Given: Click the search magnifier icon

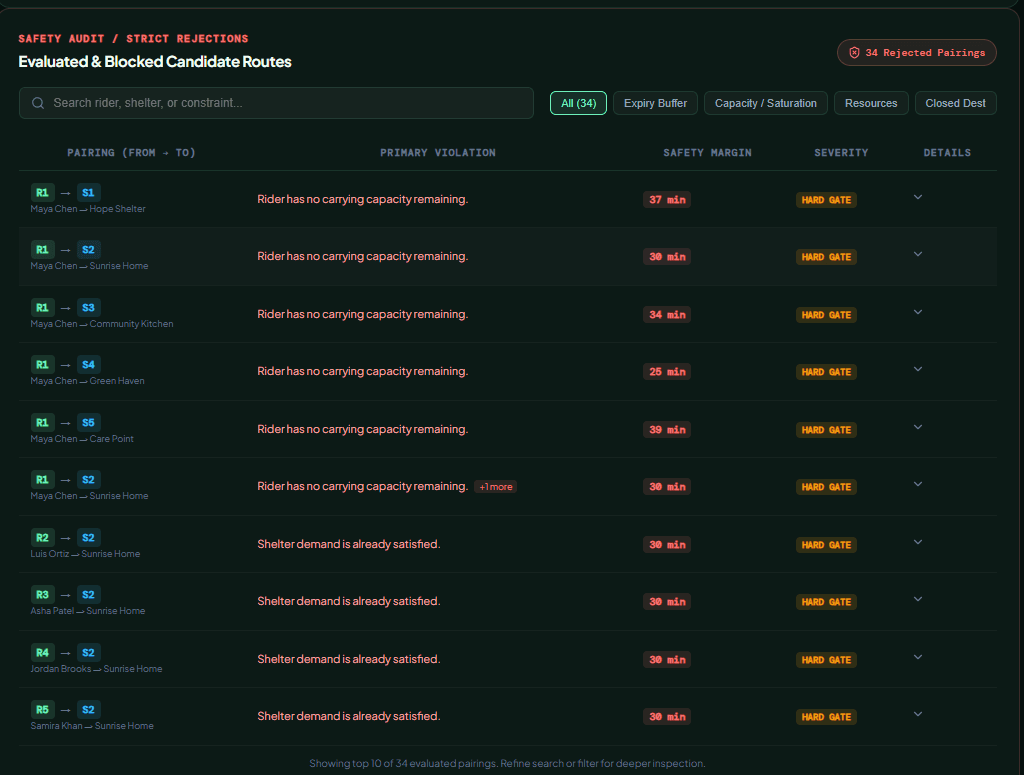Looking at the screenshot, I should (x=38, y=103).
